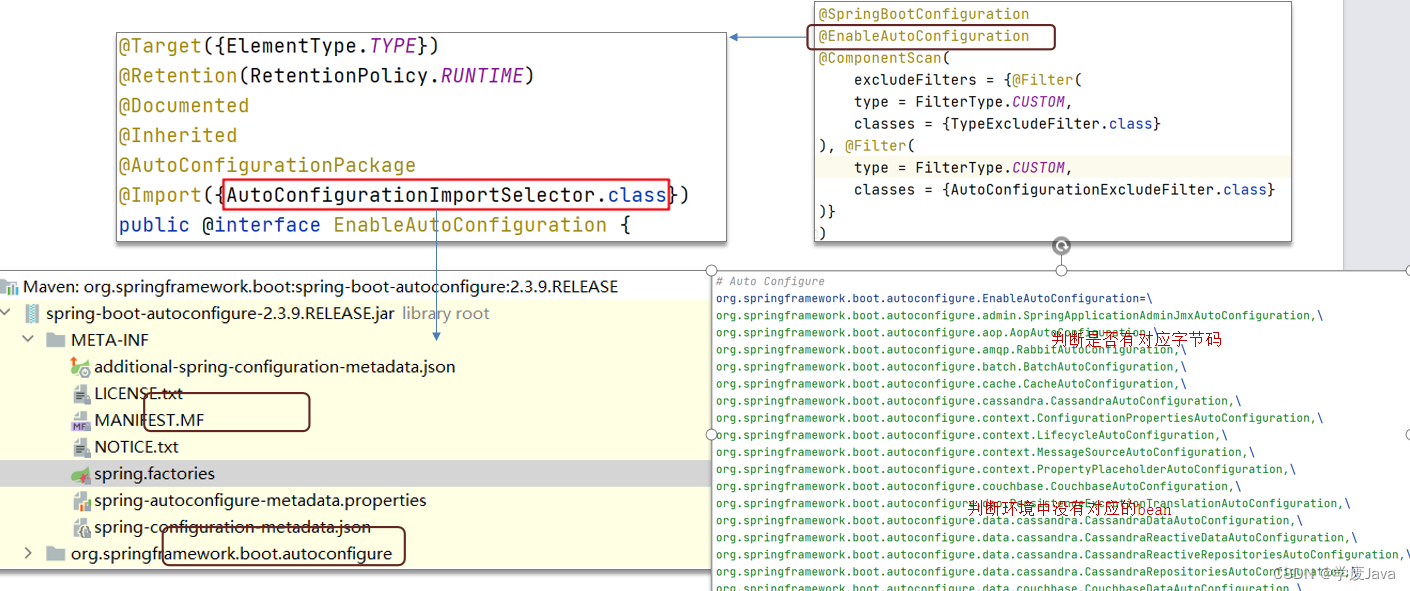1410x591 pixels.
Task: Click the MF icon of MANIFEST.MF
Action: coord(80,421)
